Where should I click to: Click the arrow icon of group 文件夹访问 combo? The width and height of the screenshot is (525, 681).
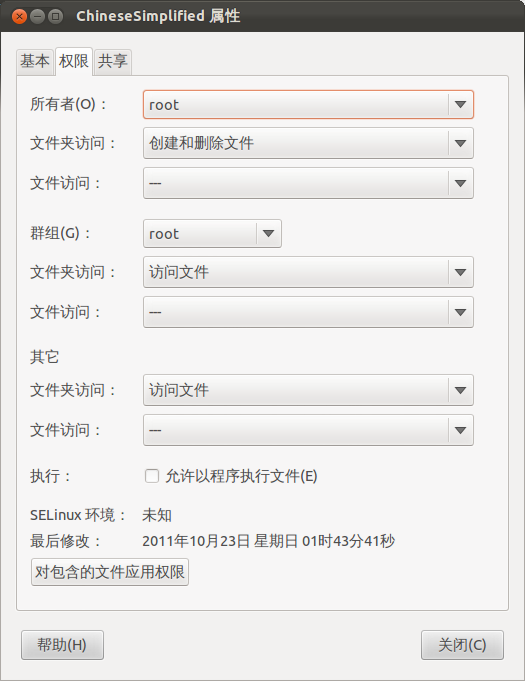click(460, 272)
